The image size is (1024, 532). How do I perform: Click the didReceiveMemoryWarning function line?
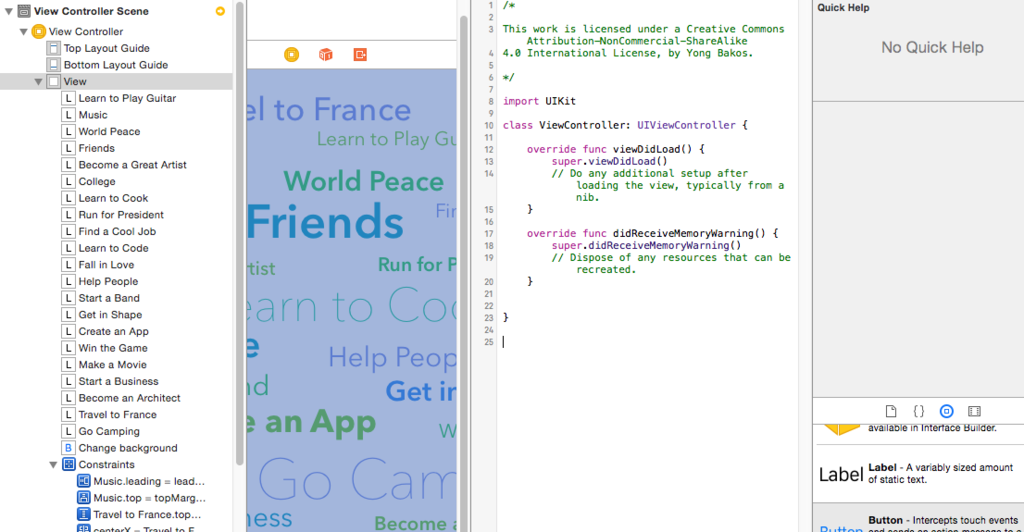click(652, 233)
